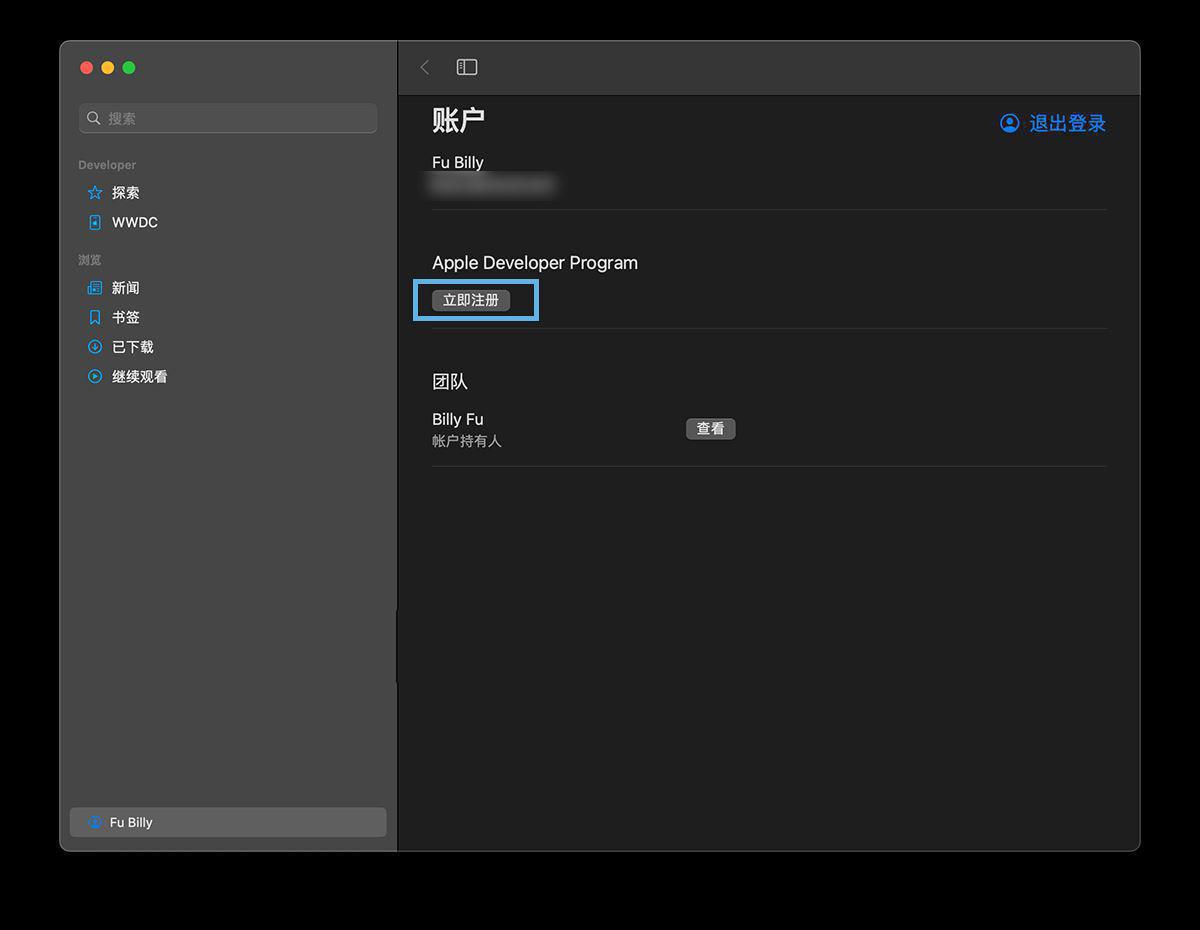Sign out using 退出登录
Image resolution: width=1200 pixels, height=930 pixels.
1066,122
